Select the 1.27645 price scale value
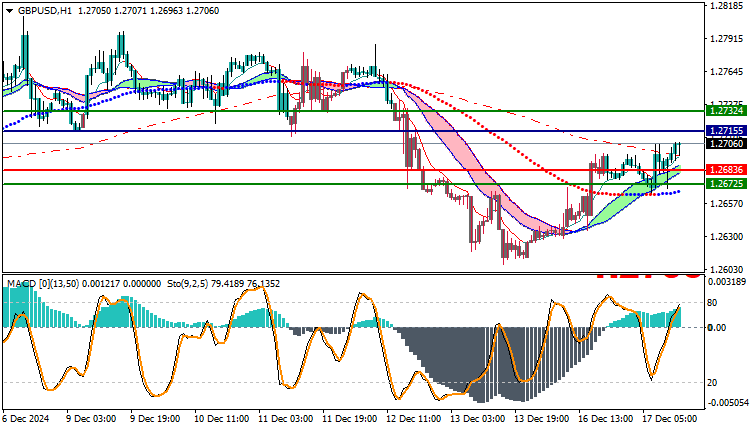 (x=727, y=72)
